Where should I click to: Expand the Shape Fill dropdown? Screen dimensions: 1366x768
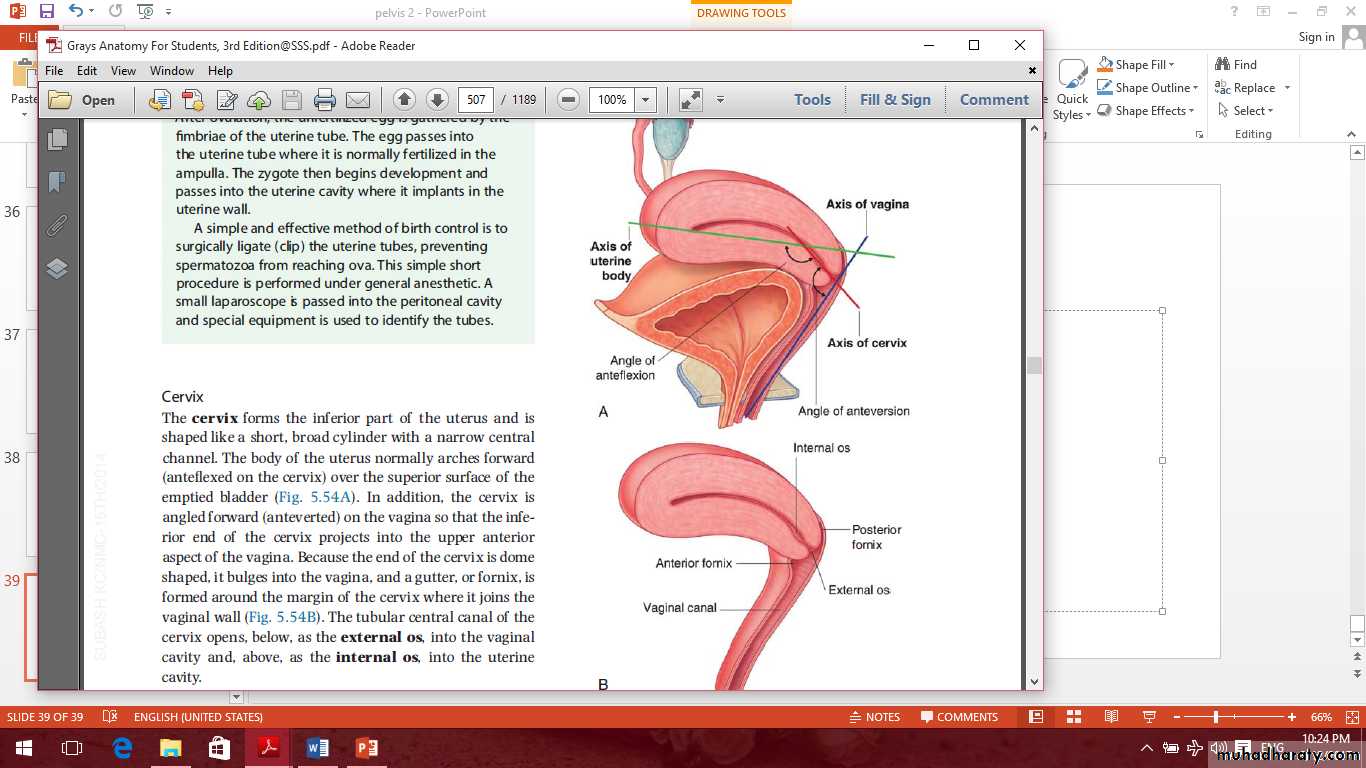pyautogui.click(x=1171, y=65)
